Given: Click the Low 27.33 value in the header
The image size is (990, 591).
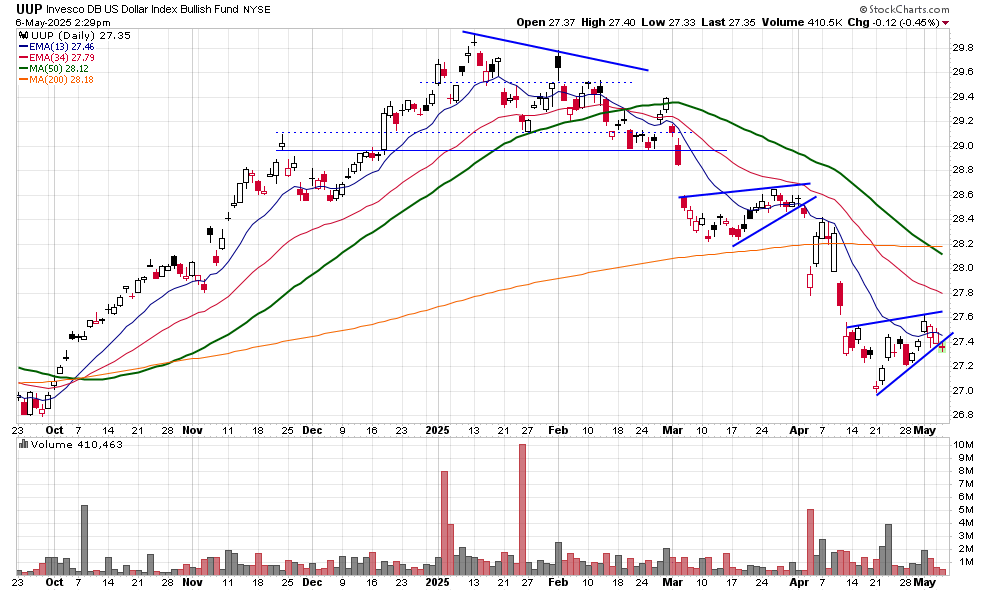Looking at the screenshot, I should [x=667, y=22].
